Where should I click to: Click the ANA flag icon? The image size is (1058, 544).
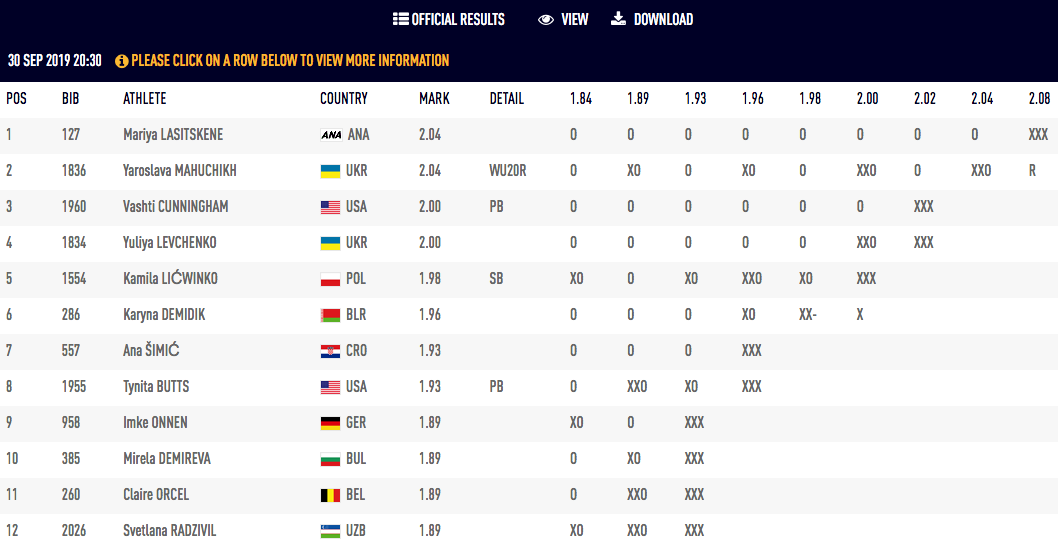click(331, 135)
